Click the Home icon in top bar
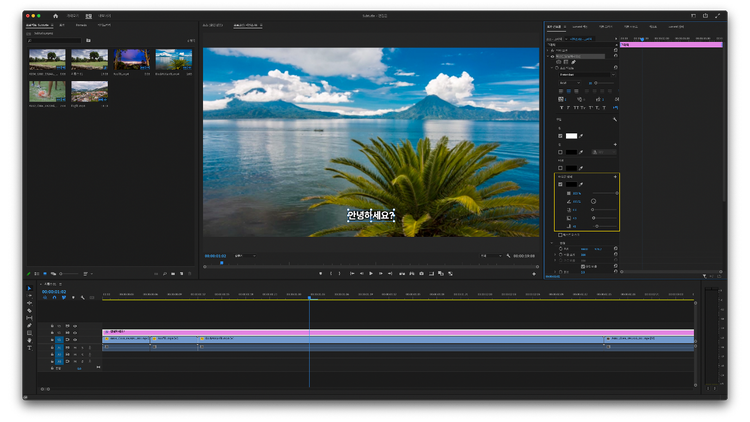750x422 pixels. [x=56, y=16]
